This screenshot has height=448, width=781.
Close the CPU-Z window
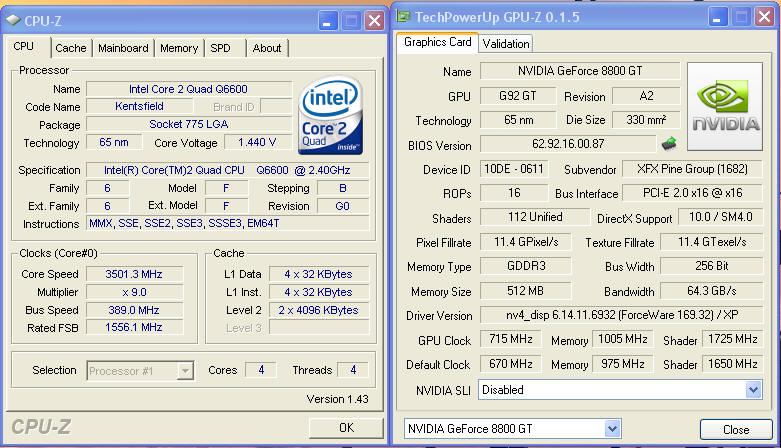(x=374, y=21)
